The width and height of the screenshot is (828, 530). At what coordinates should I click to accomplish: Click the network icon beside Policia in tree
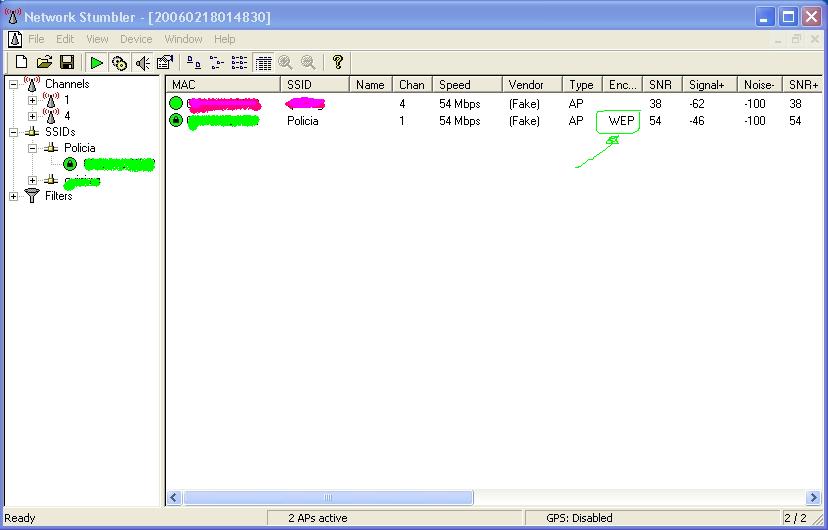click(x=51, y=148)
